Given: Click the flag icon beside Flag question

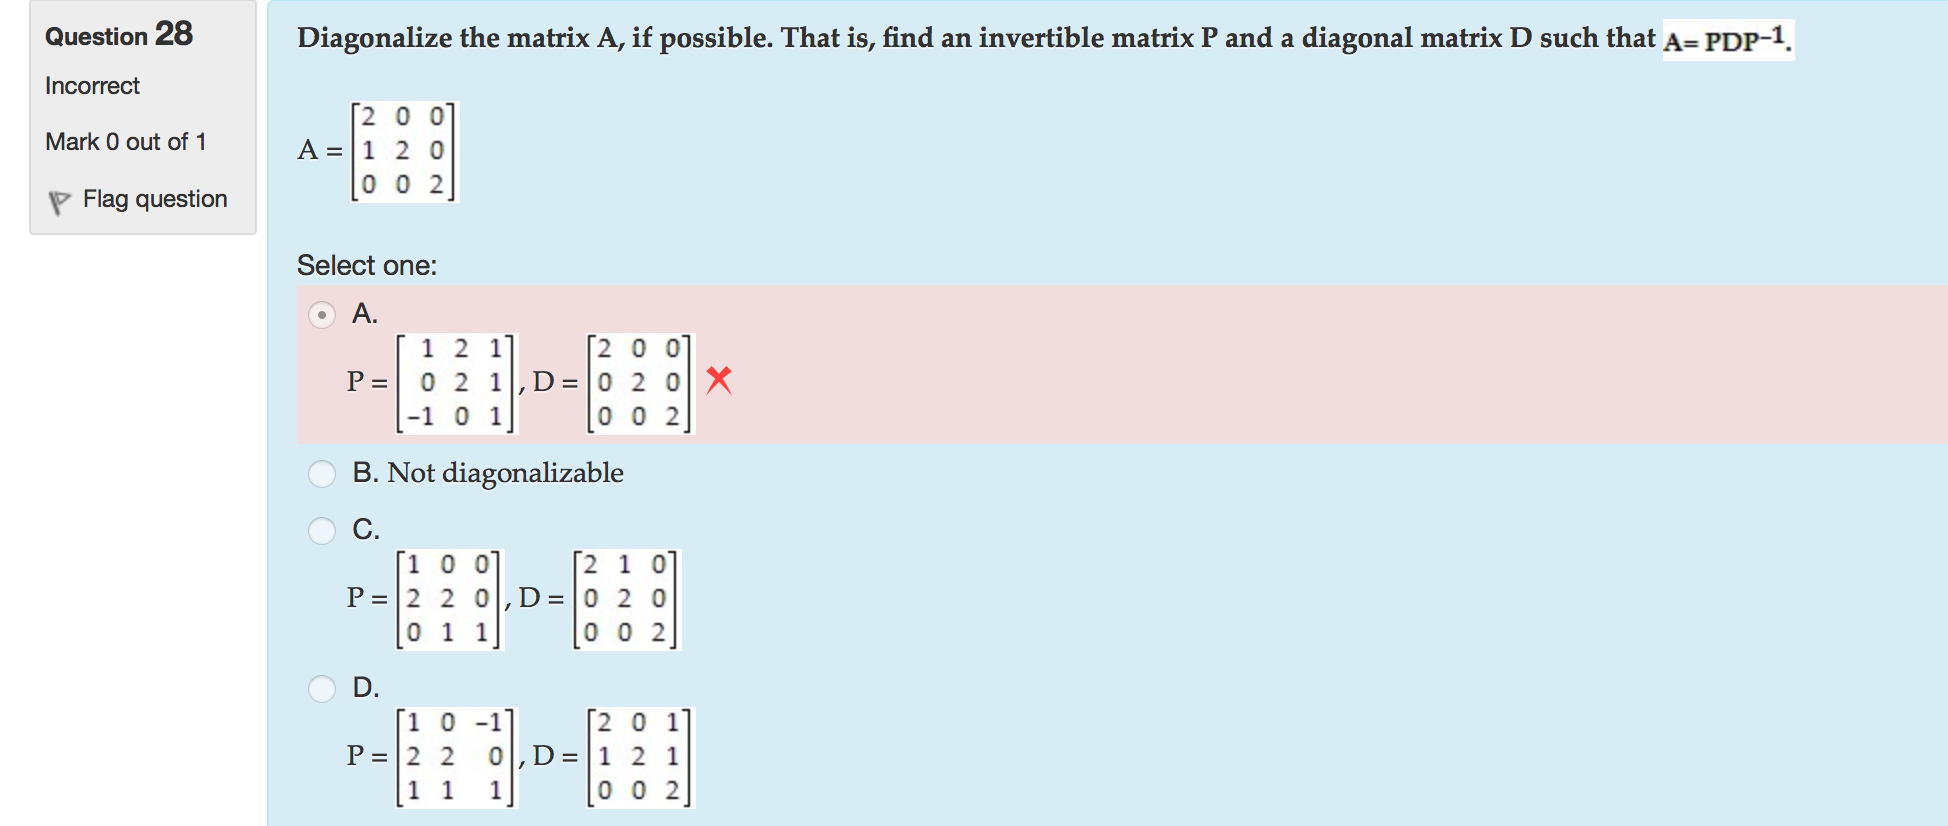Looking at the screenshot, I should 59,200.
